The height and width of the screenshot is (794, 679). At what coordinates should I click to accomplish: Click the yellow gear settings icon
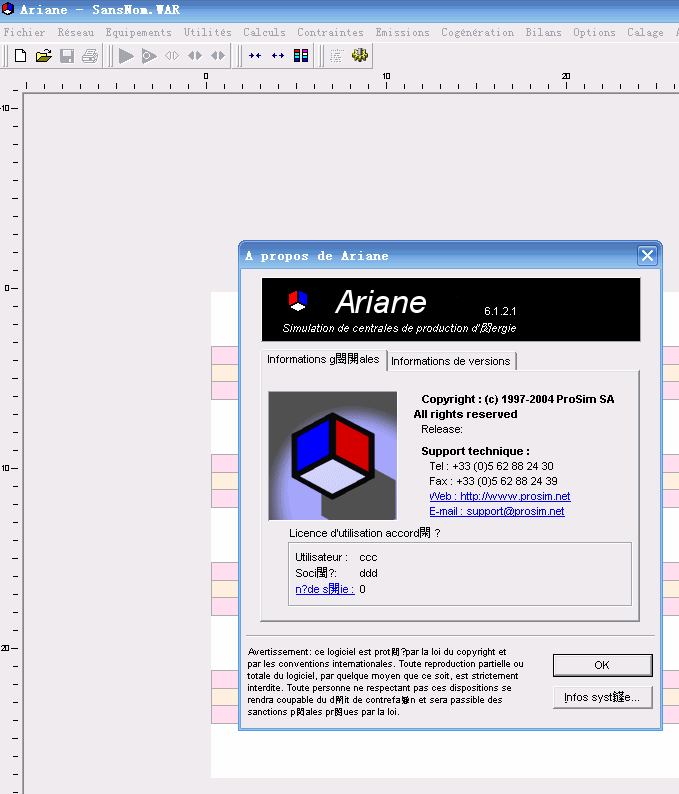click(x=360, y=55)
